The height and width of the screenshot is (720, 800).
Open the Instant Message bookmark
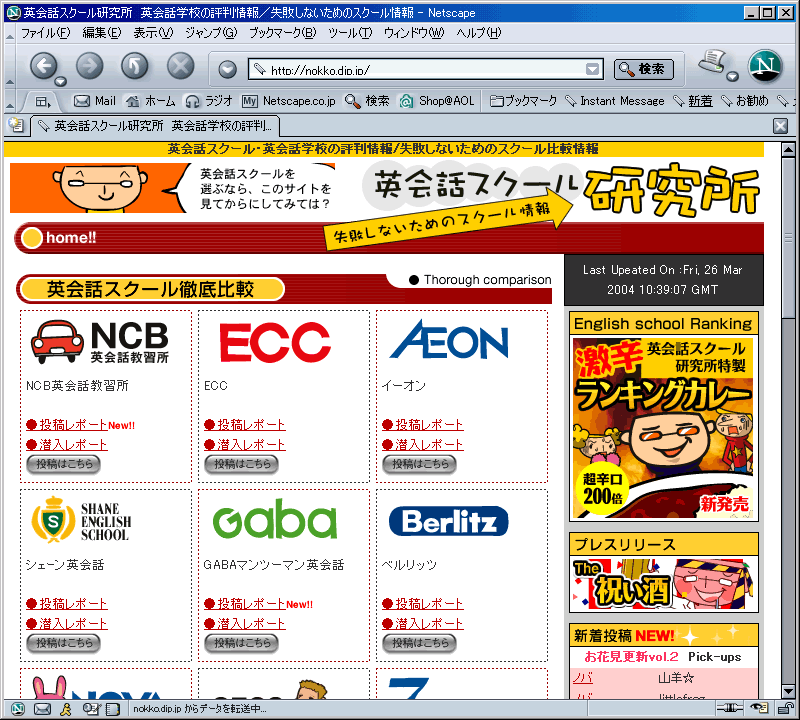click(615, 101)
